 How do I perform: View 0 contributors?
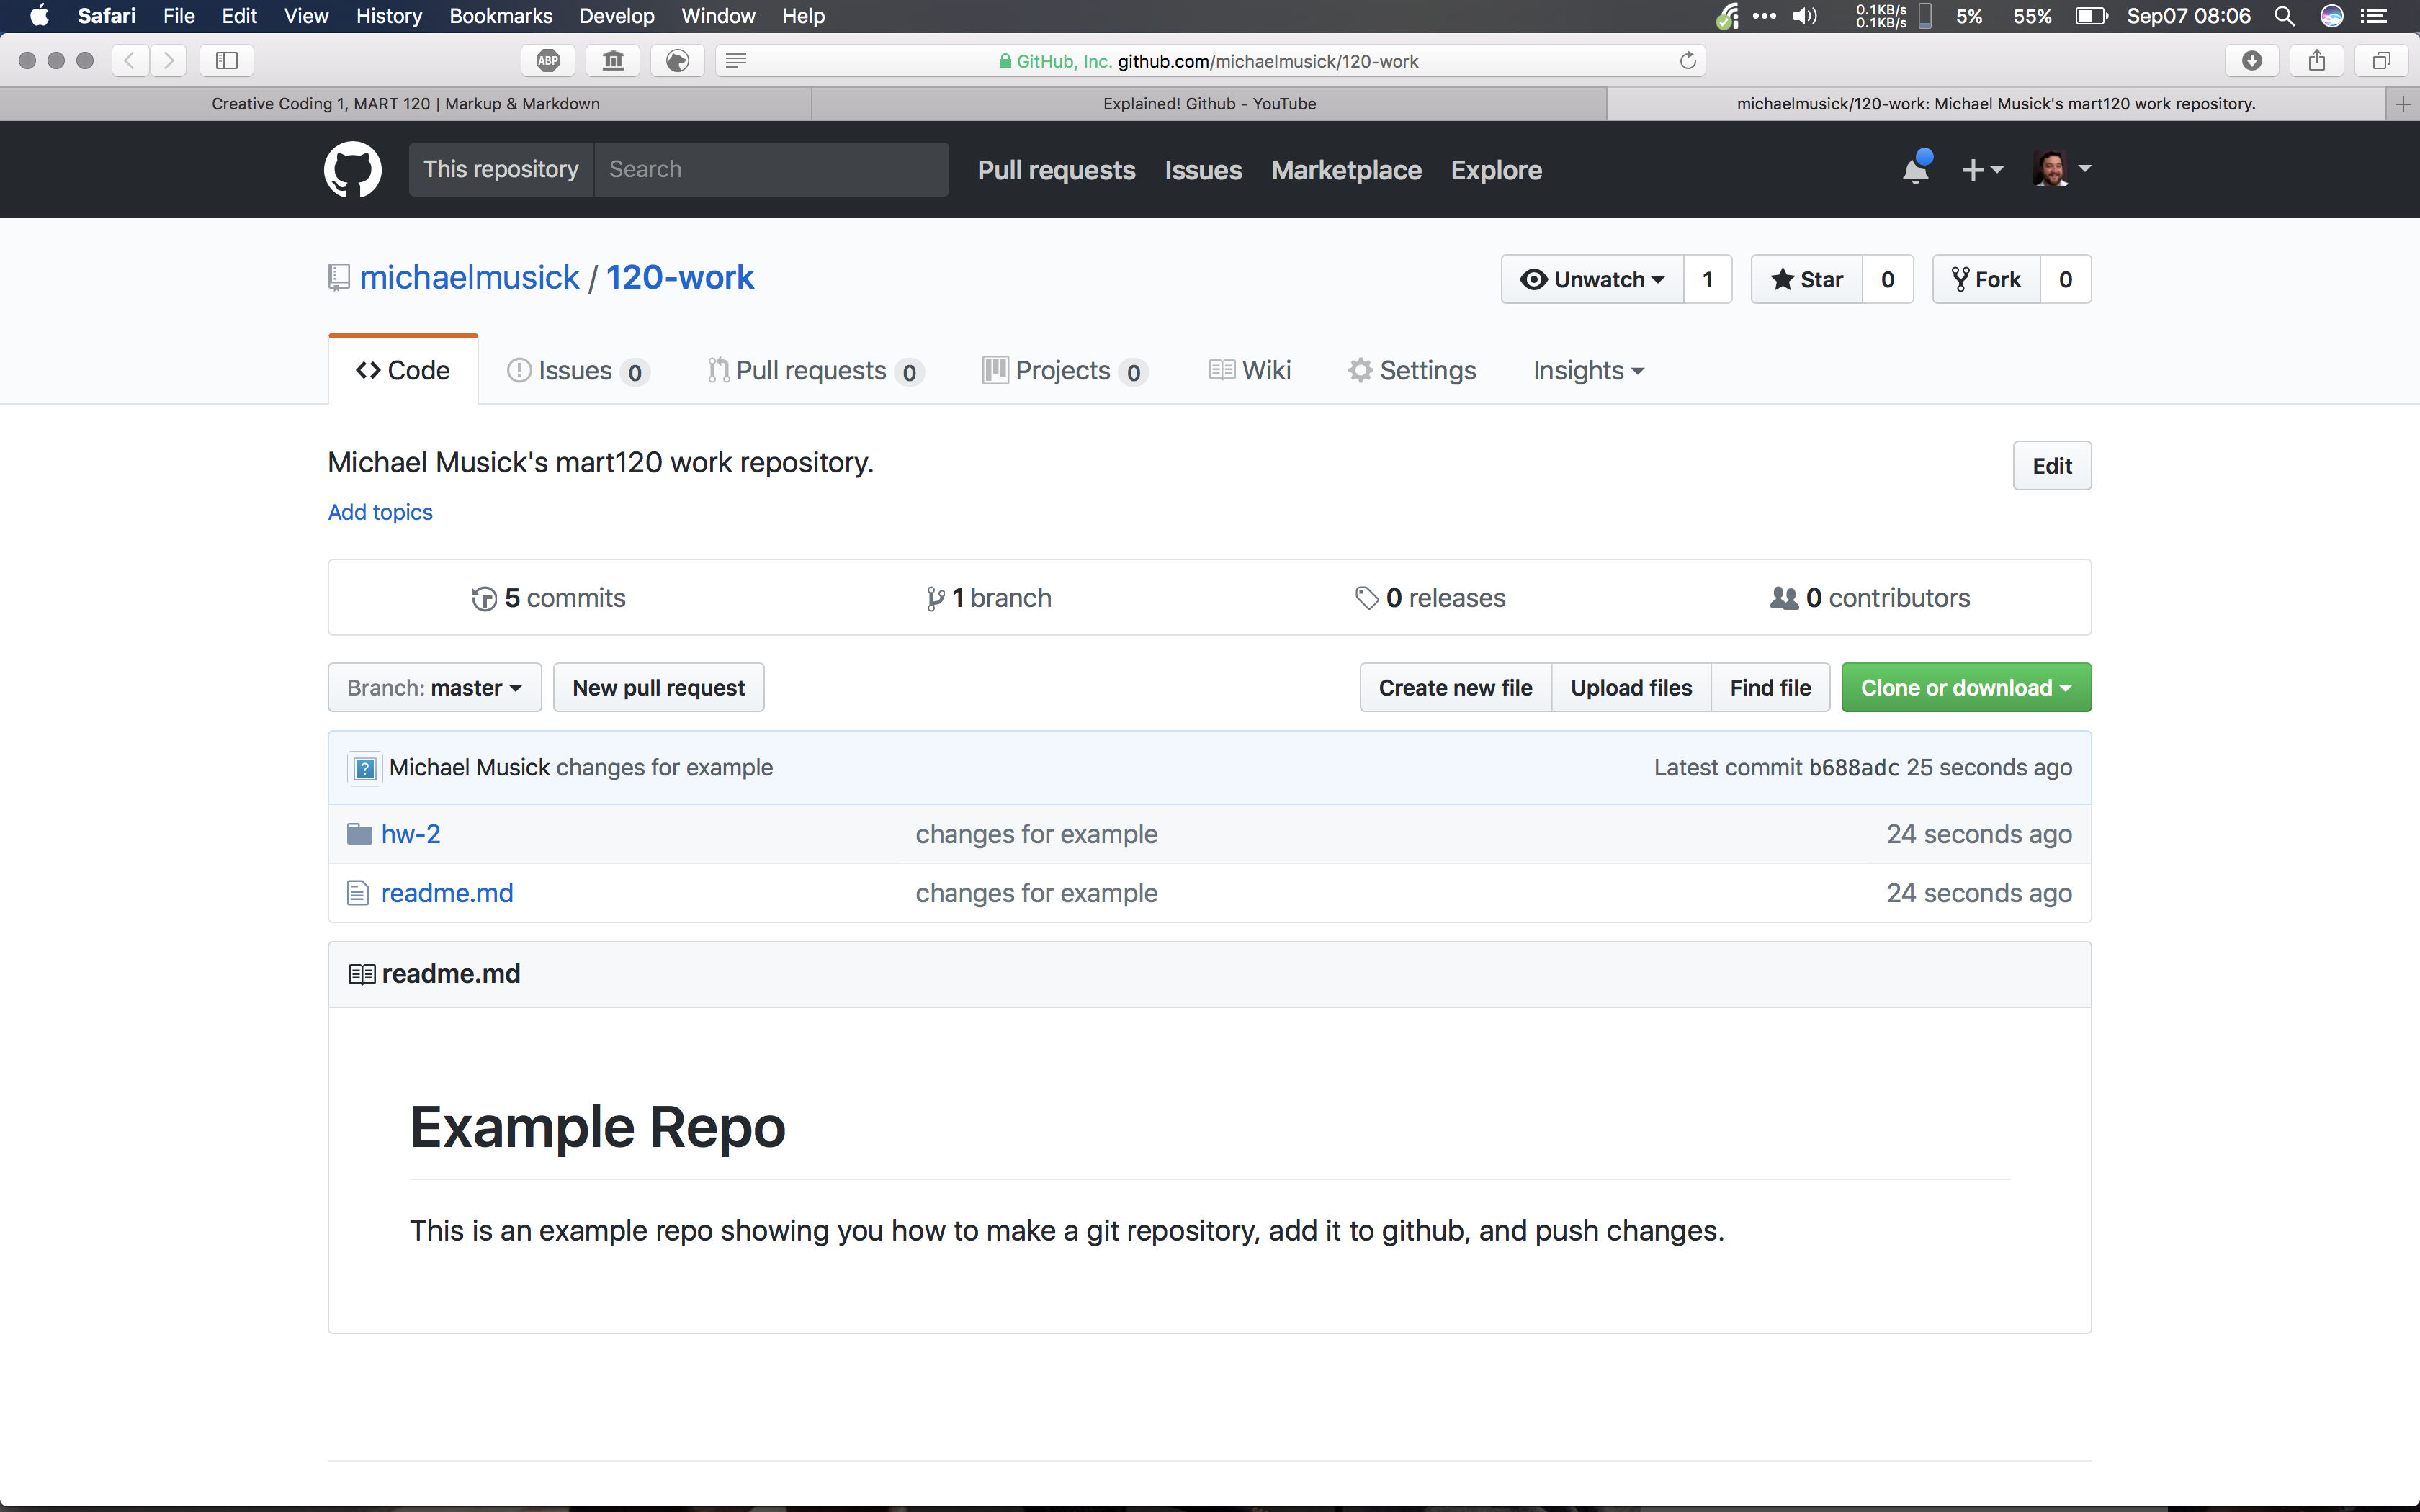[x=1870, y=598]
